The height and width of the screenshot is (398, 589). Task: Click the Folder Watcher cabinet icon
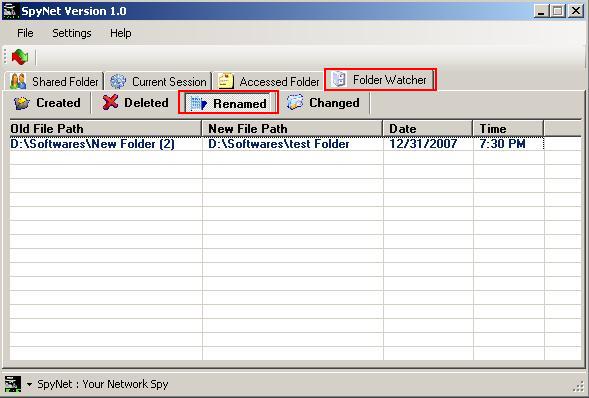339,79
